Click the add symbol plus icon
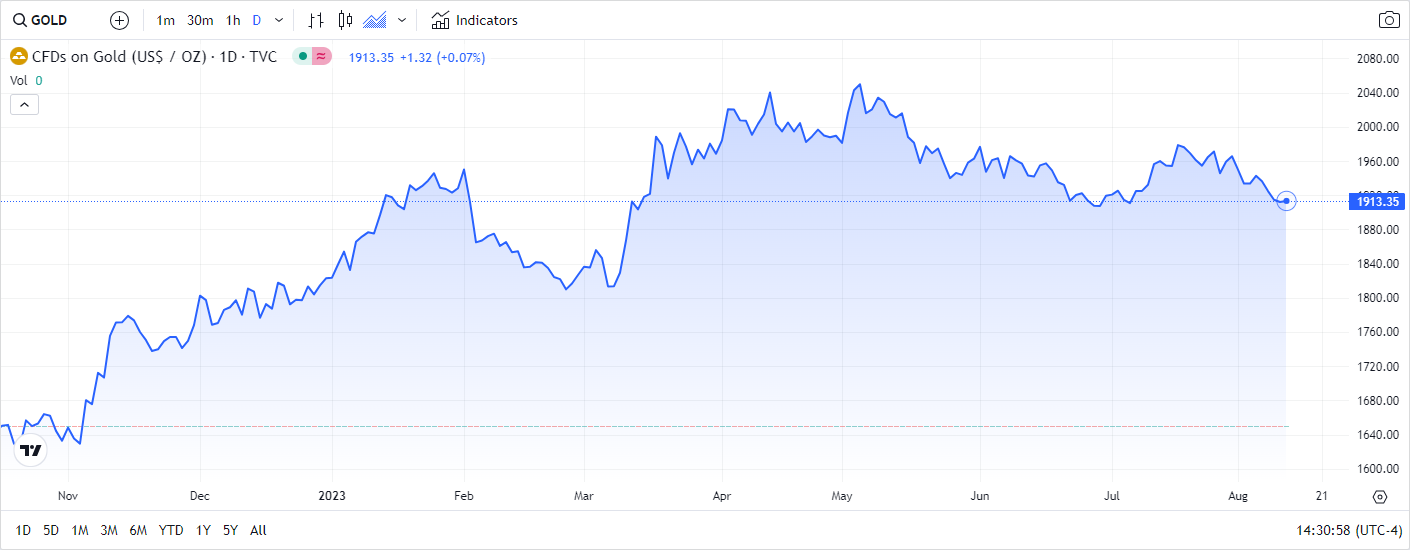The image size is (1411, 551). pyautogui.click(x=120, y=20)
